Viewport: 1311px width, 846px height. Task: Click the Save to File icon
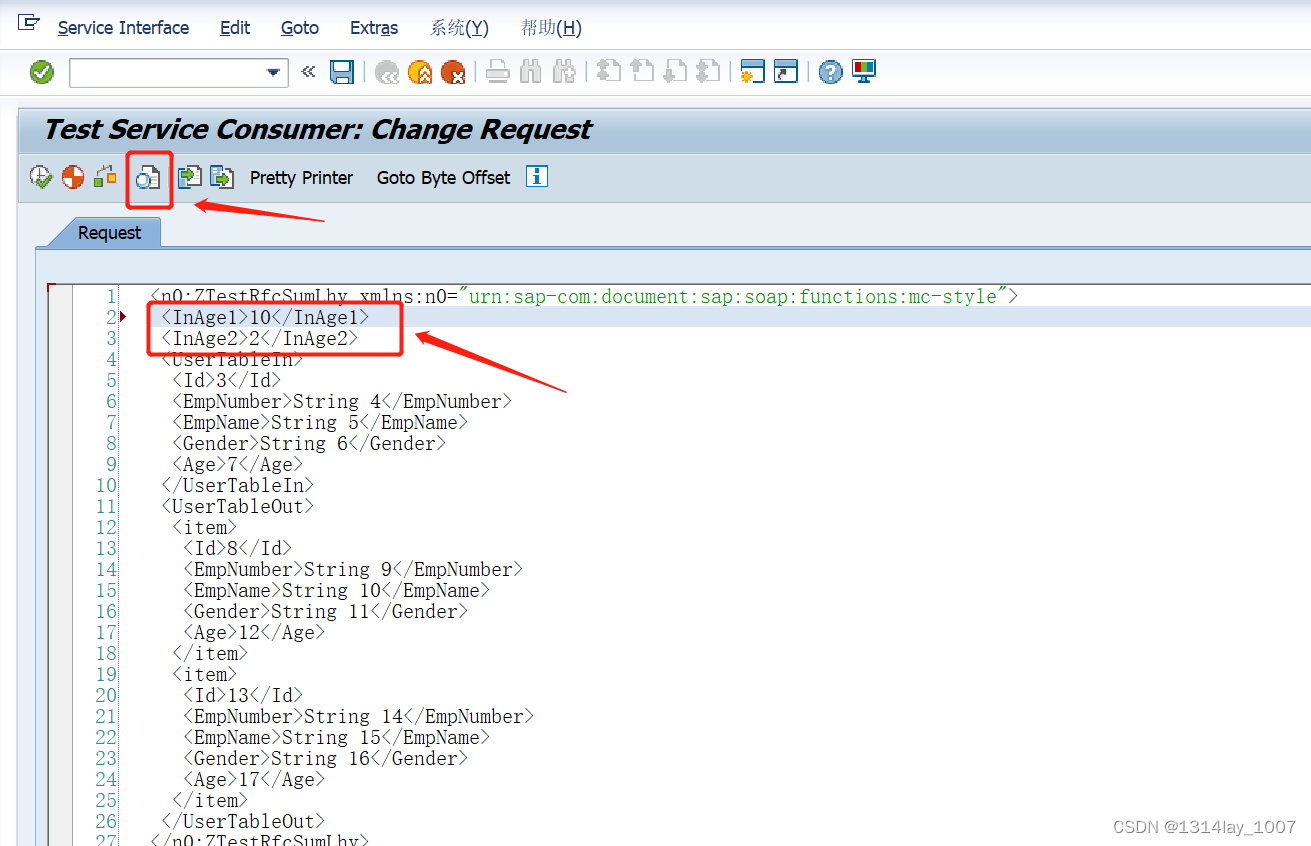(x=221, y=177)
